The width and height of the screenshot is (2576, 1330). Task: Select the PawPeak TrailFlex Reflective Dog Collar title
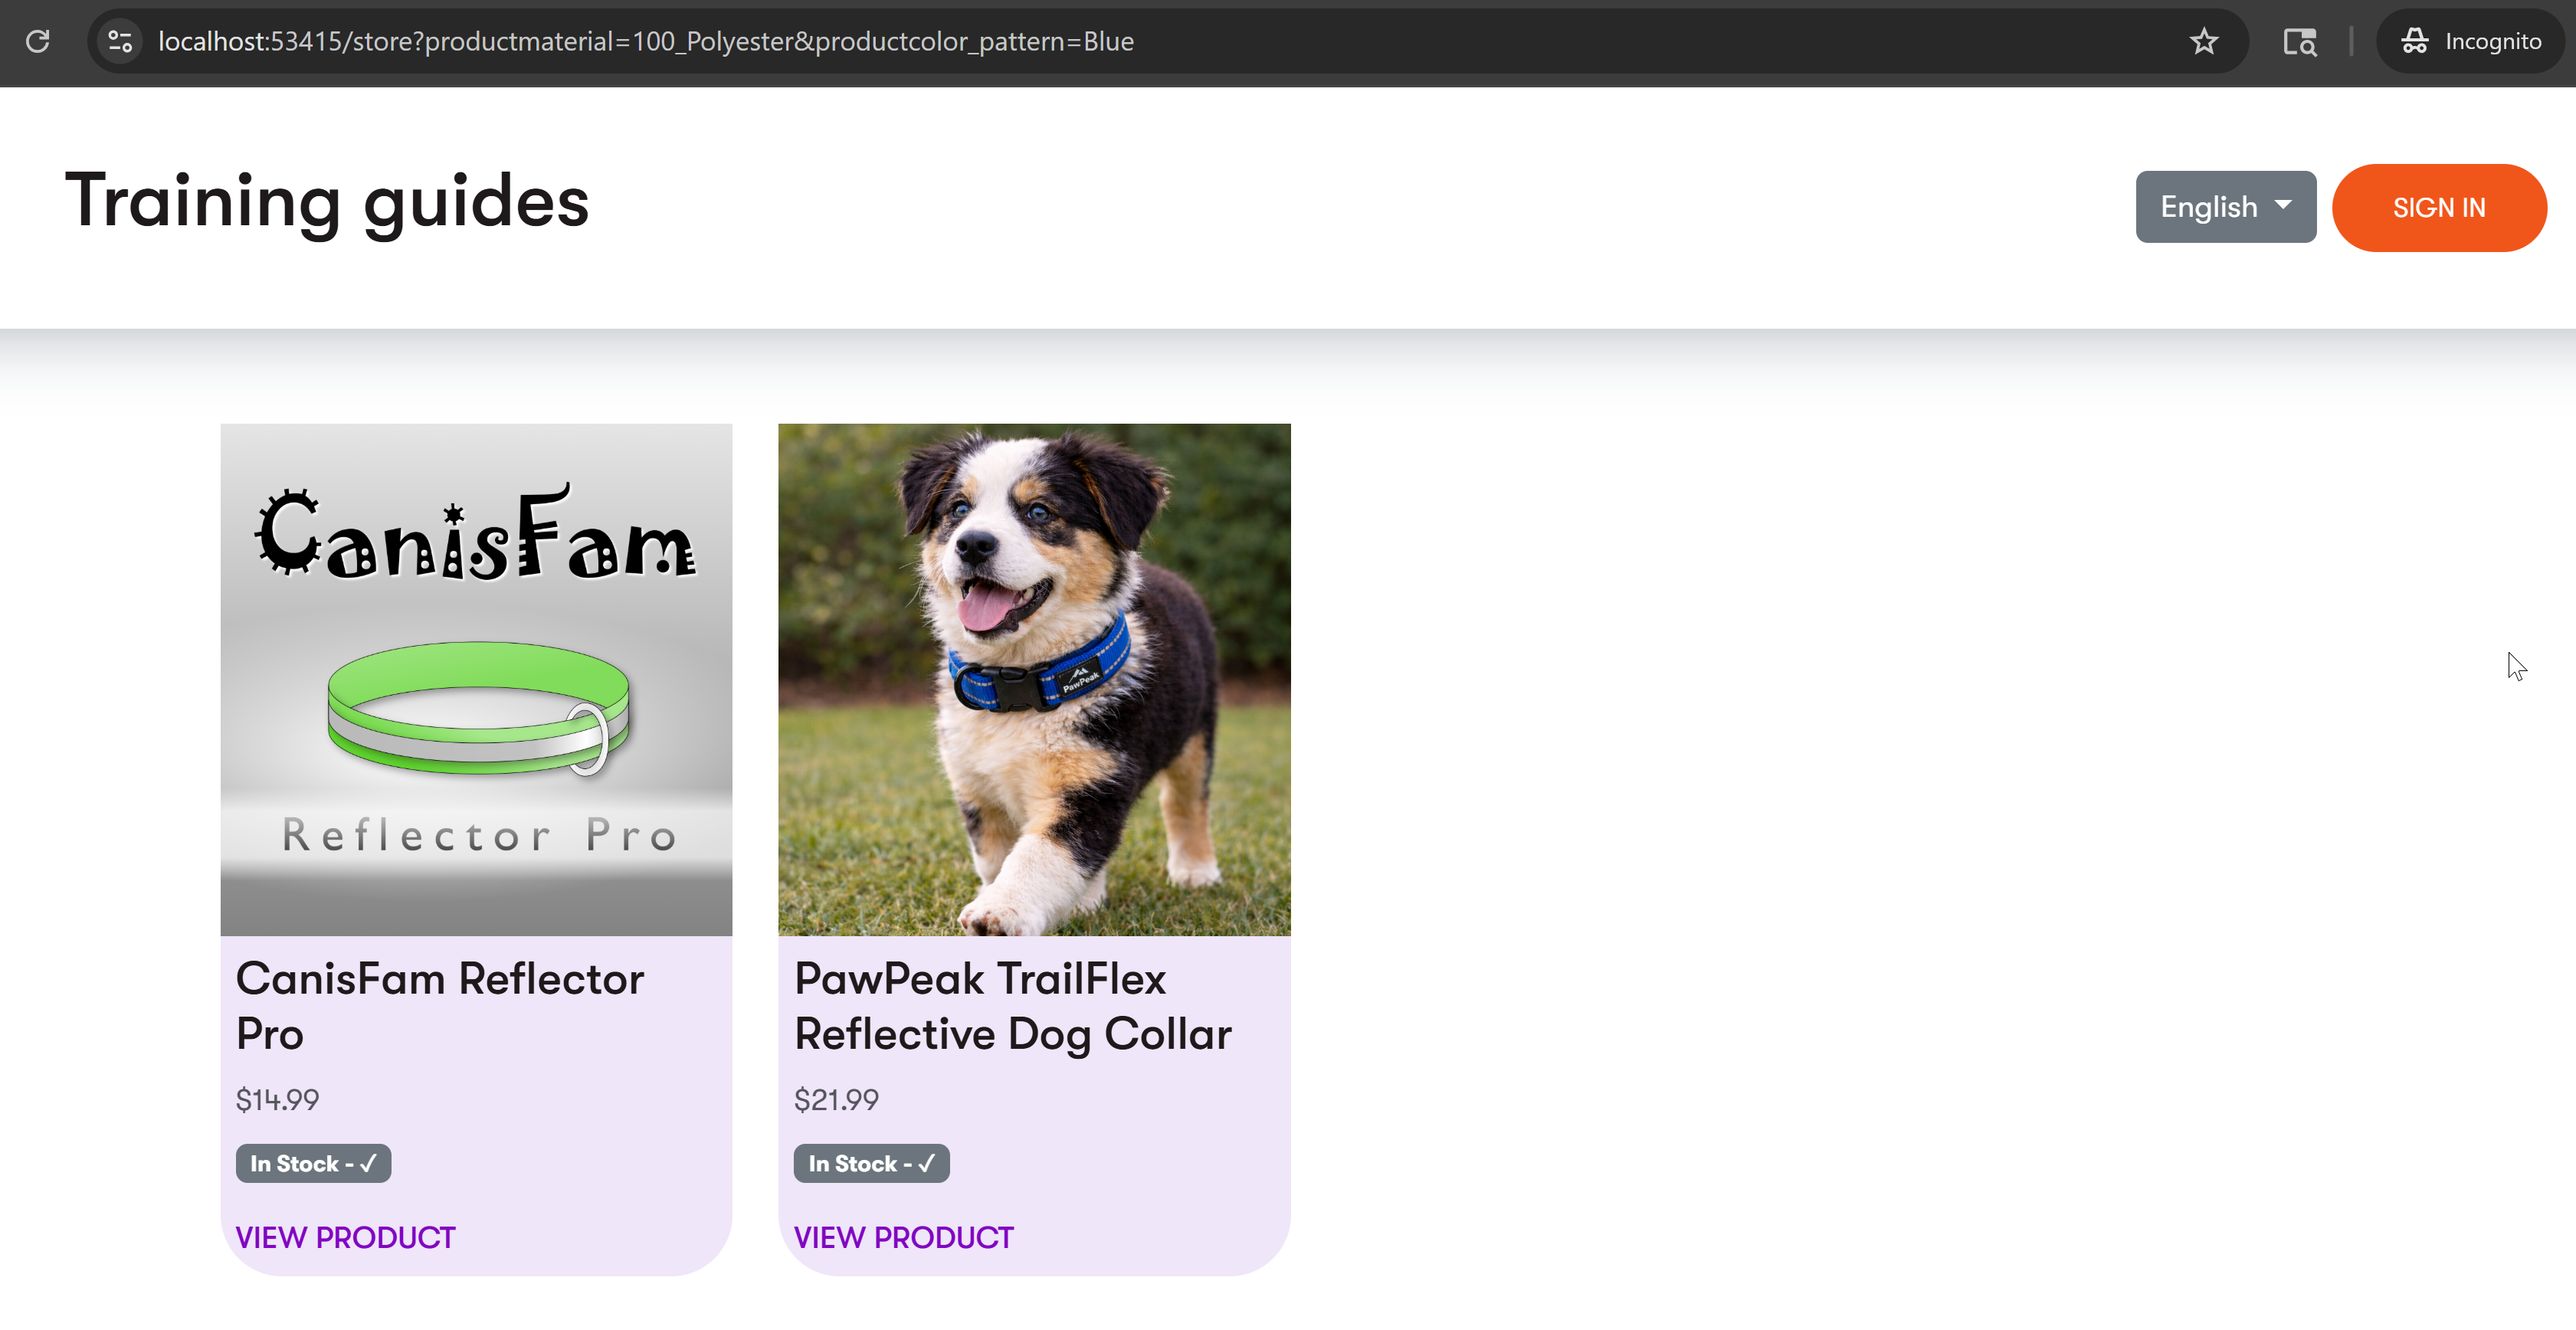tap(1012, 1007)
